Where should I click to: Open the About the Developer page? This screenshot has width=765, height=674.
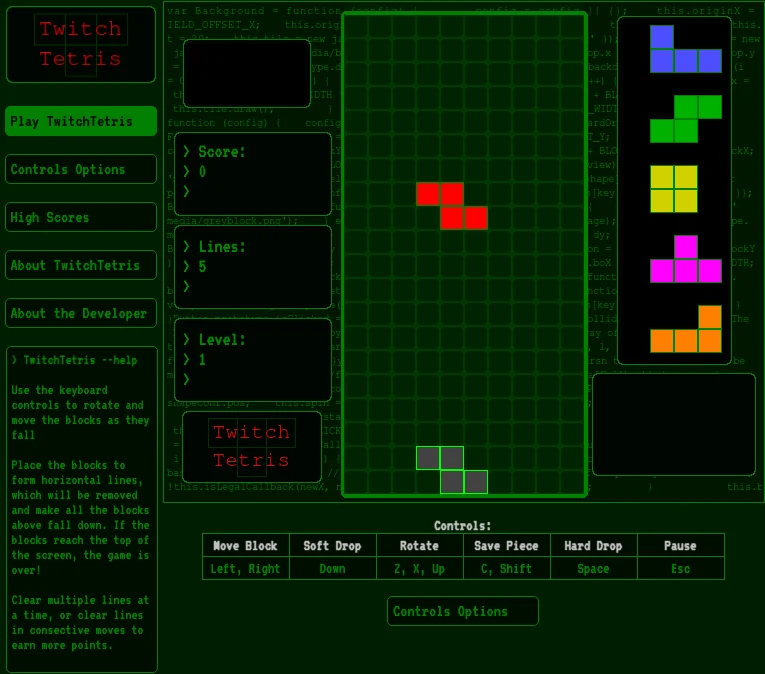[x=81, y=313]
